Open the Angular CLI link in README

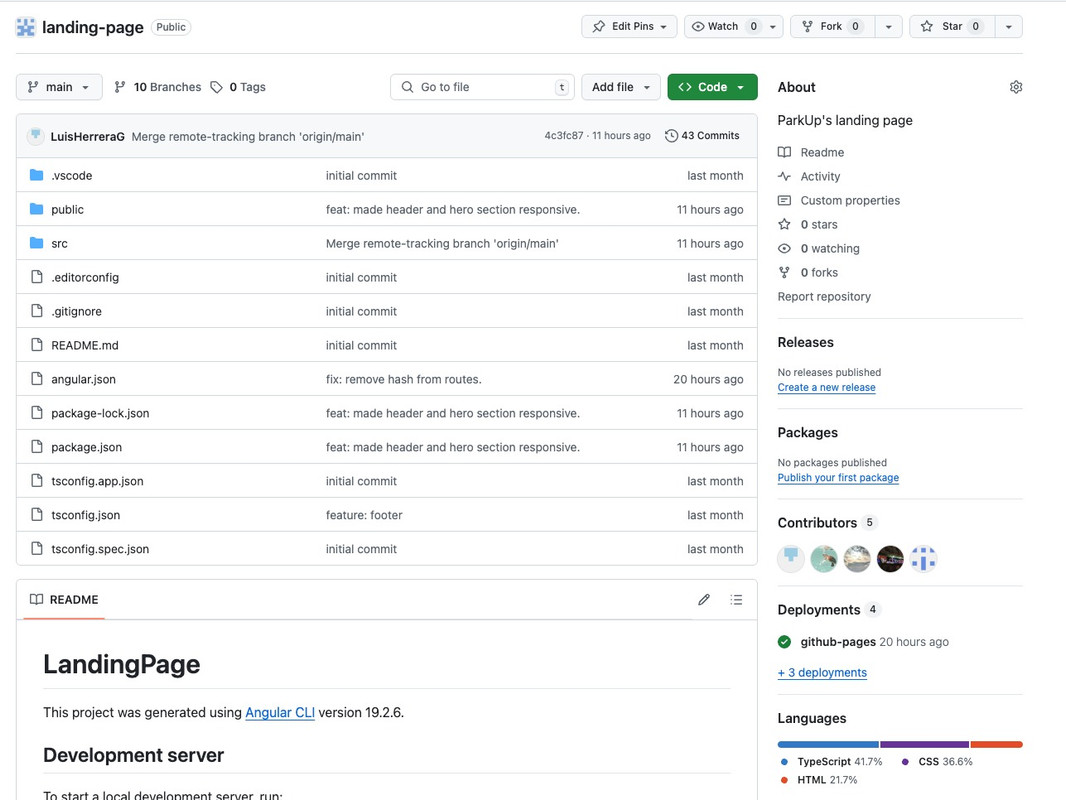[x=279, y=712]
